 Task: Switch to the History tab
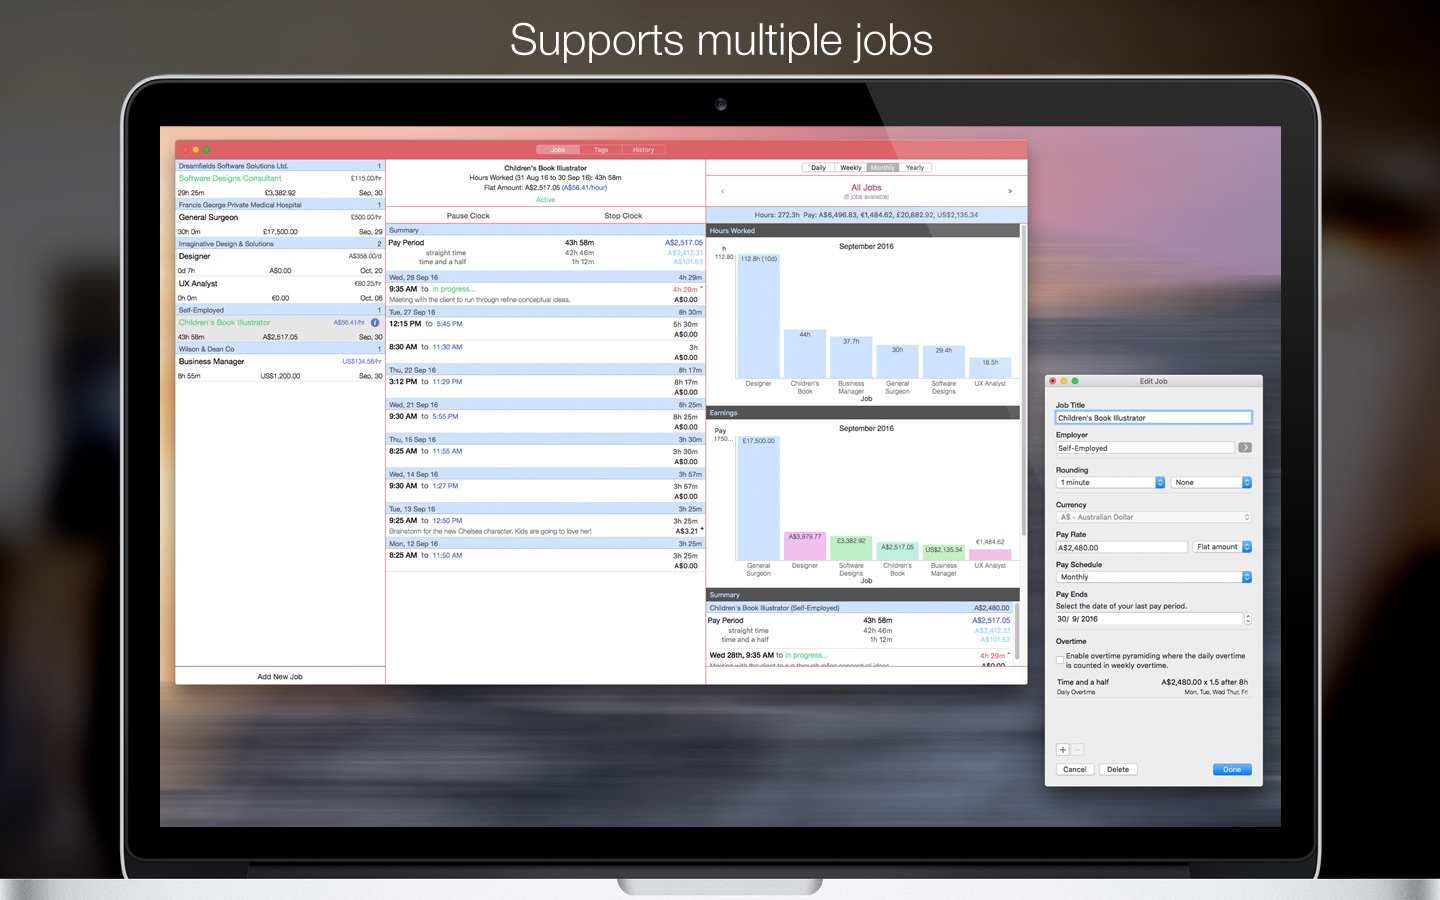[644, 150]
